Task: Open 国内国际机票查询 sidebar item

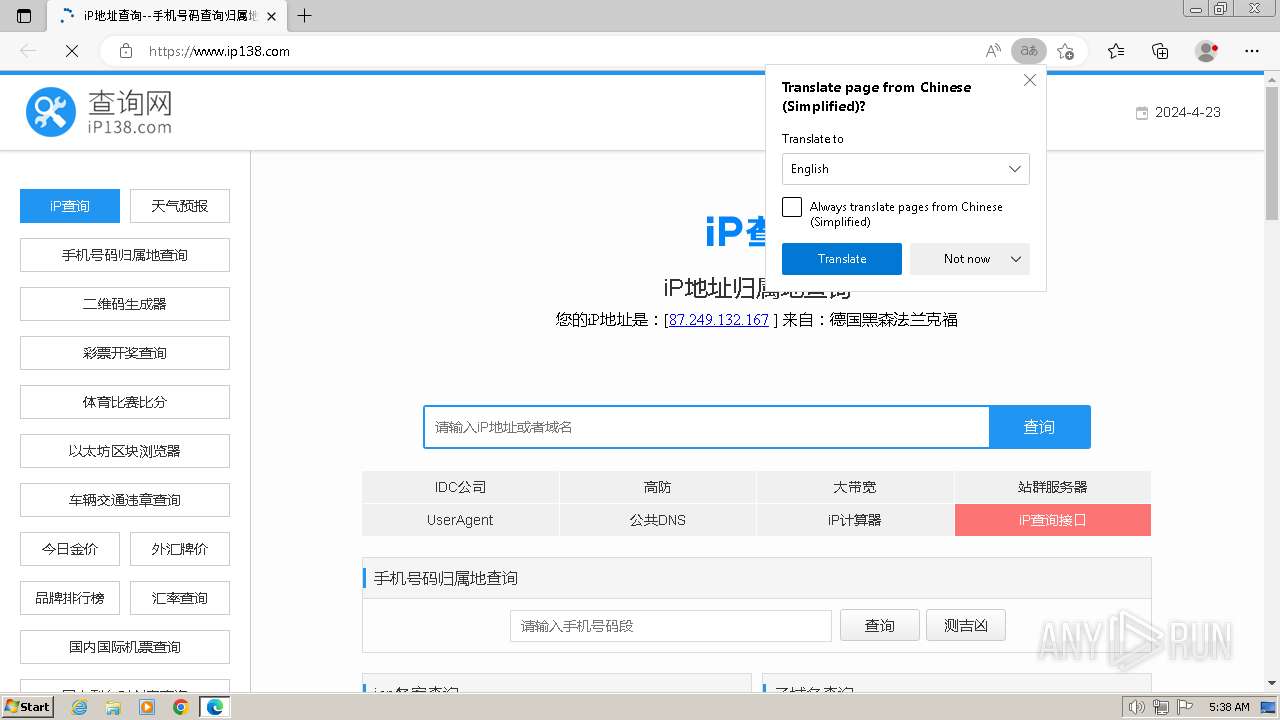Action: coord(125,647)
